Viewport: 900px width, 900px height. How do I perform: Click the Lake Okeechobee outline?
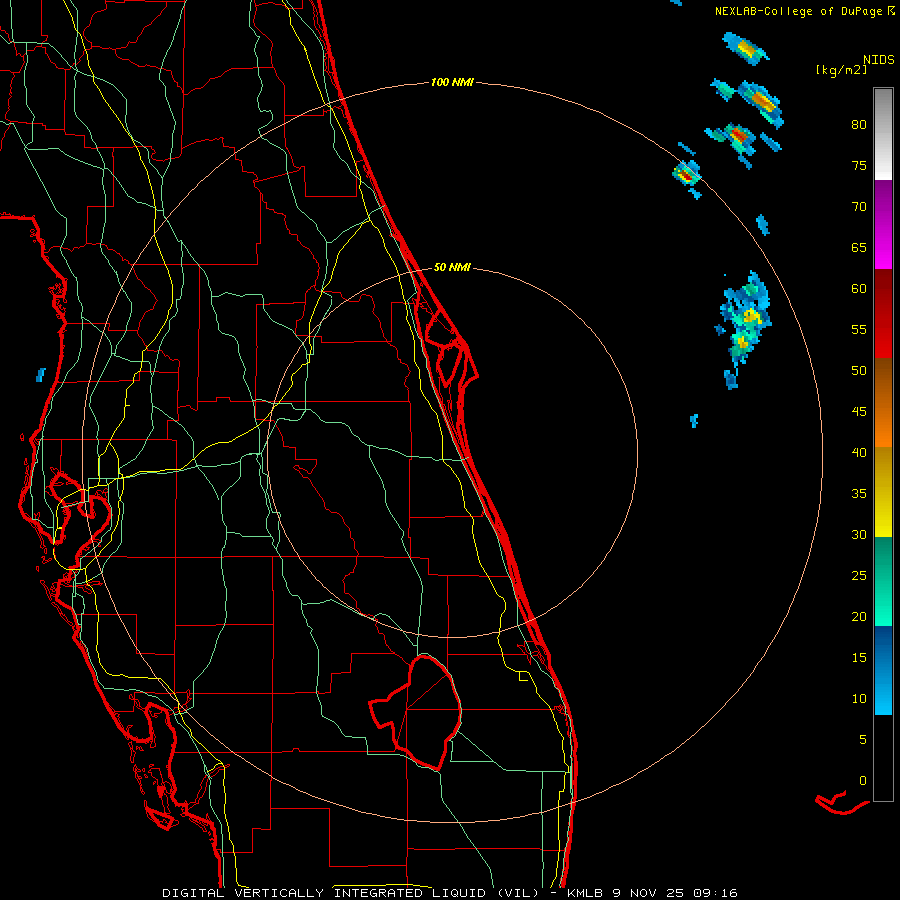[417, 712]
